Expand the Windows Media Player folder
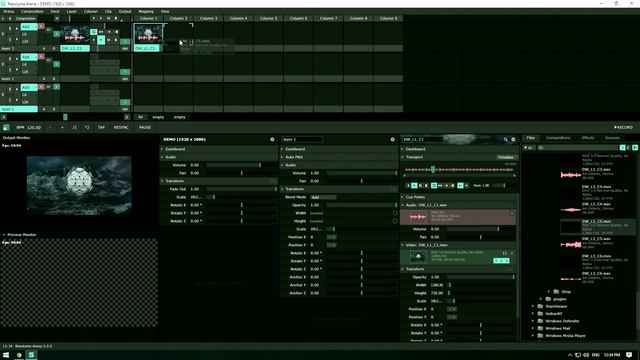 pyautogui.click(x=533, y=336)
